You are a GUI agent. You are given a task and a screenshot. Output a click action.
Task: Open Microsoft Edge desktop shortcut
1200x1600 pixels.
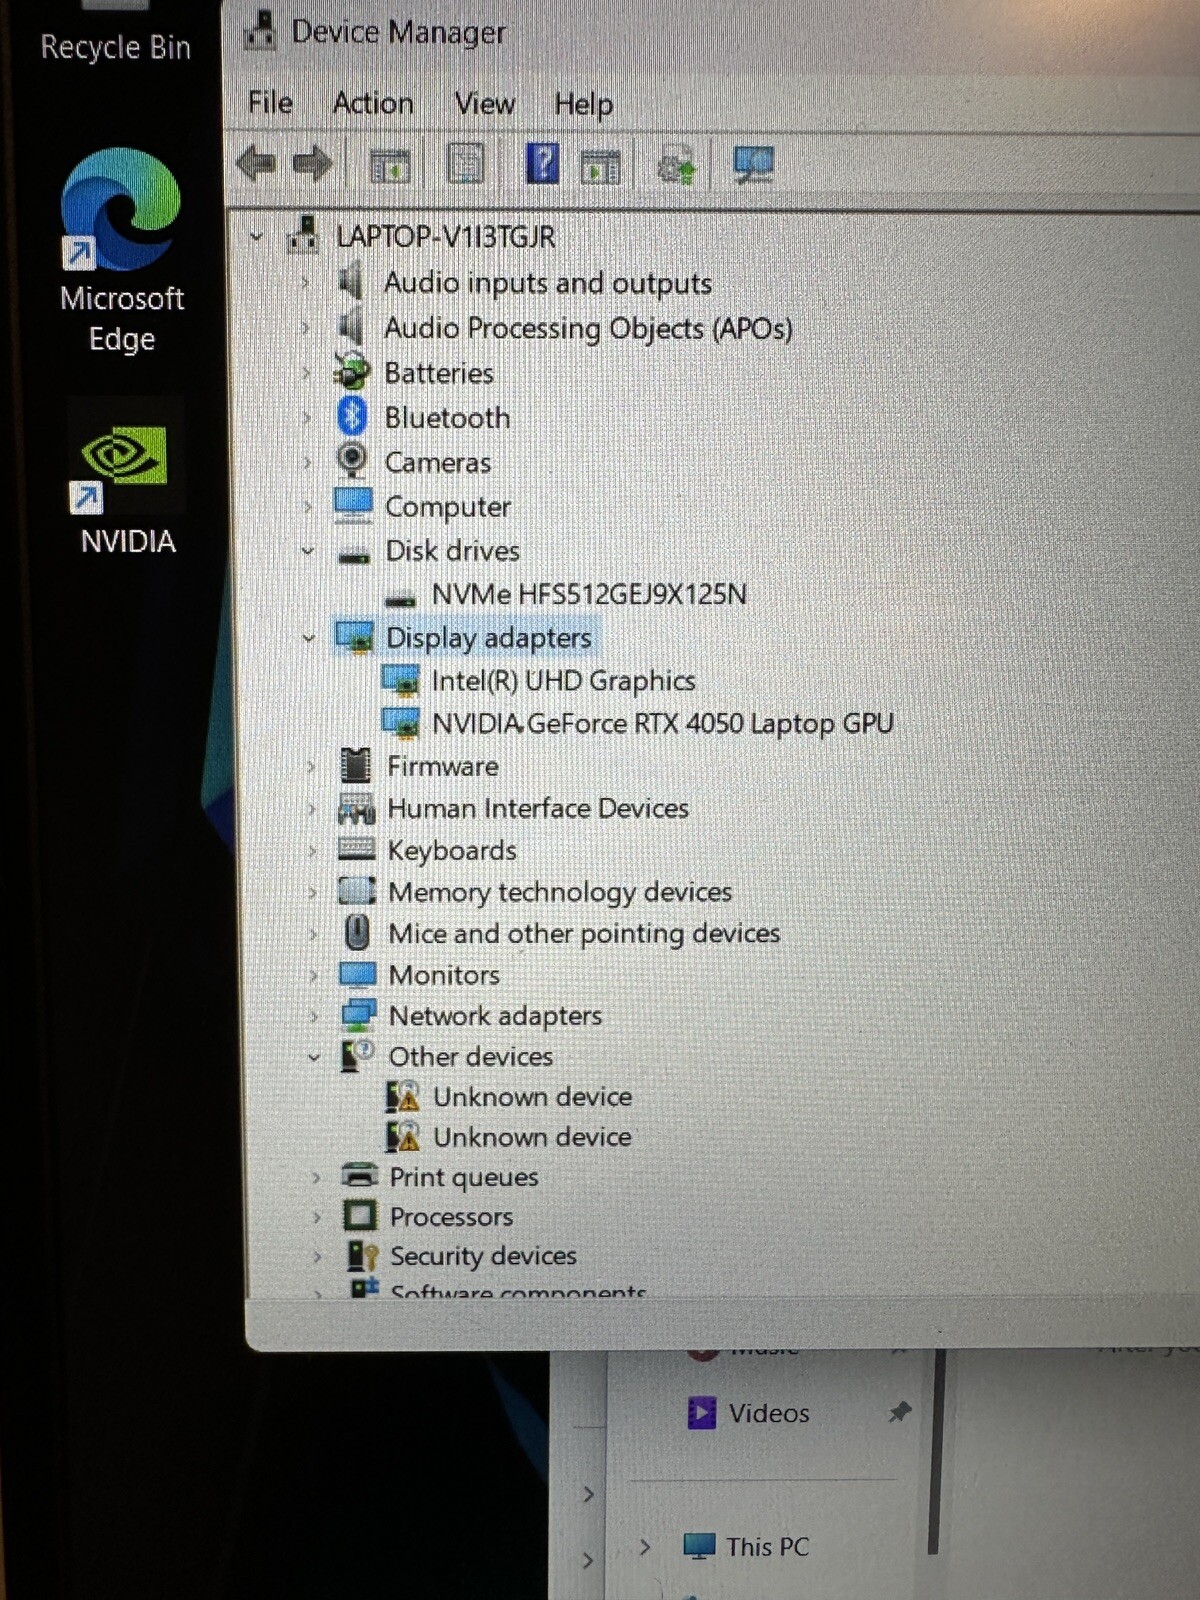pos(121,250)
